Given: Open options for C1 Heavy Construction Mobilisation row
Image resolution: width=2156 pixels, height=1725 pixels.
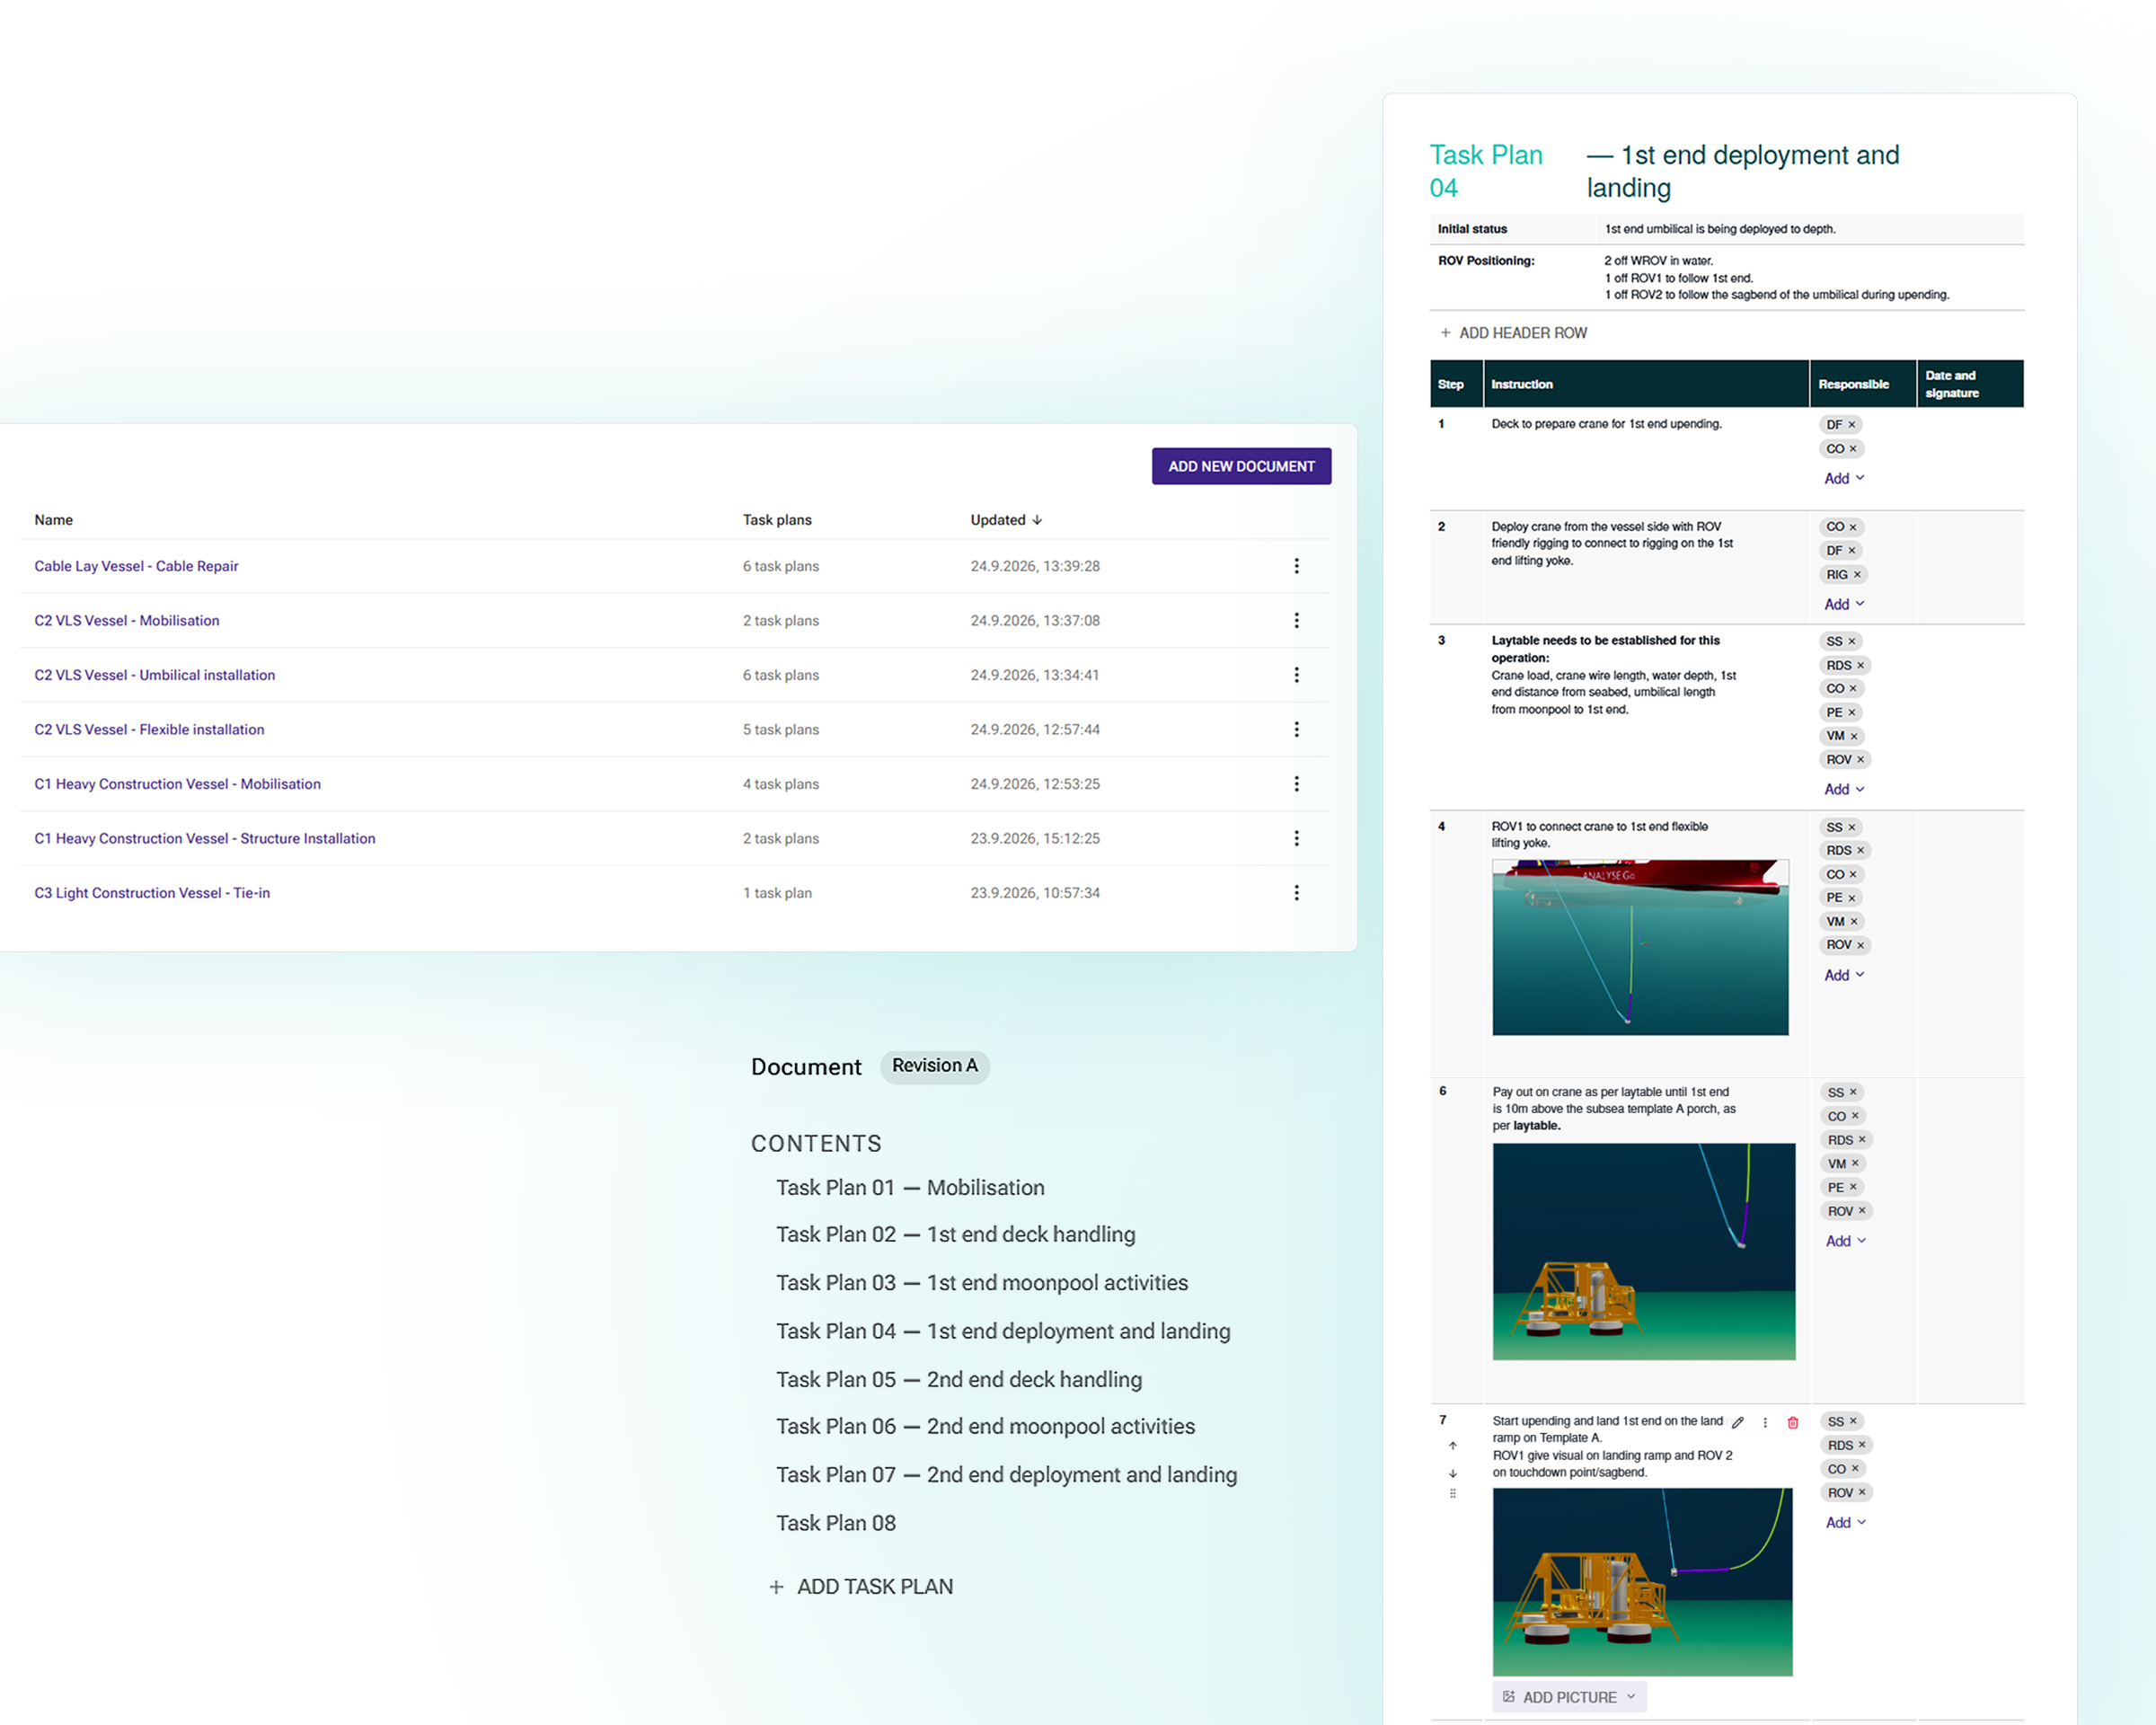Looking at the screenshot, I should [1297, 784].
